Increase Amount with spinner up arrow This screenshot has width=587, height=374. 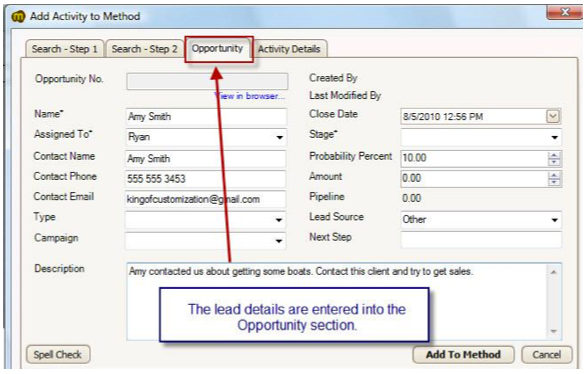(554, 175)
